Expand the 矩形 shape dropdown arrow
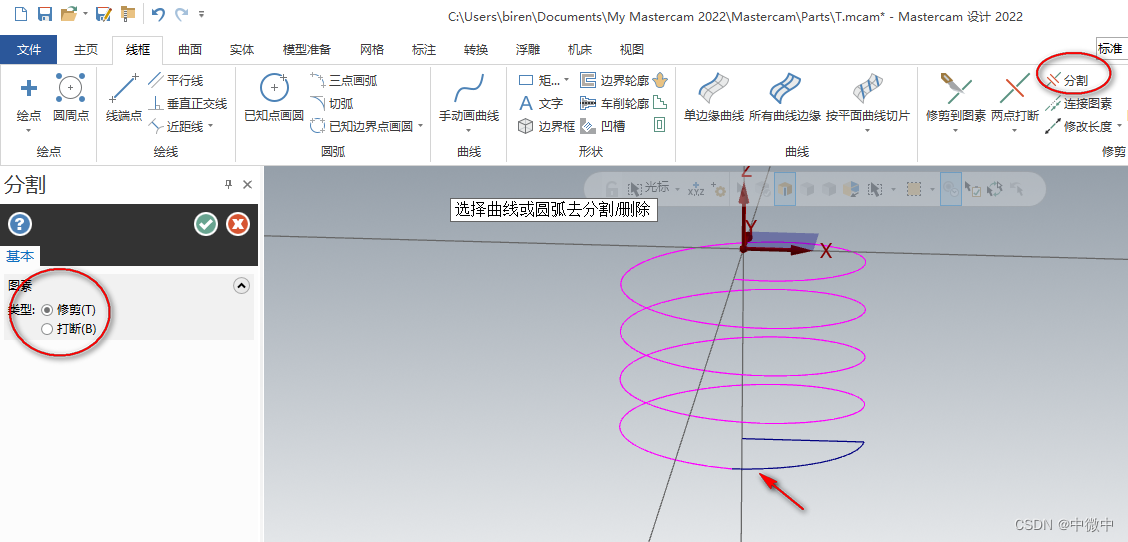Screen dimensions: 1128x542 (x=566, y=81)
